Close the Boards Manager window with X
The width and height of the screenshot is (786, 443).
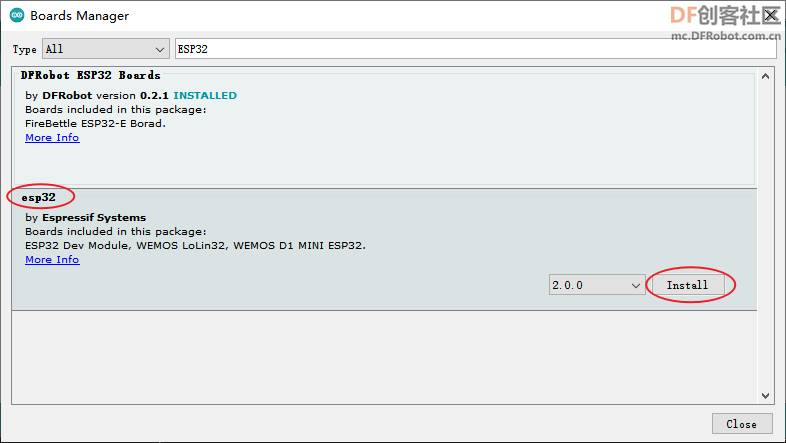coord(771,16)
